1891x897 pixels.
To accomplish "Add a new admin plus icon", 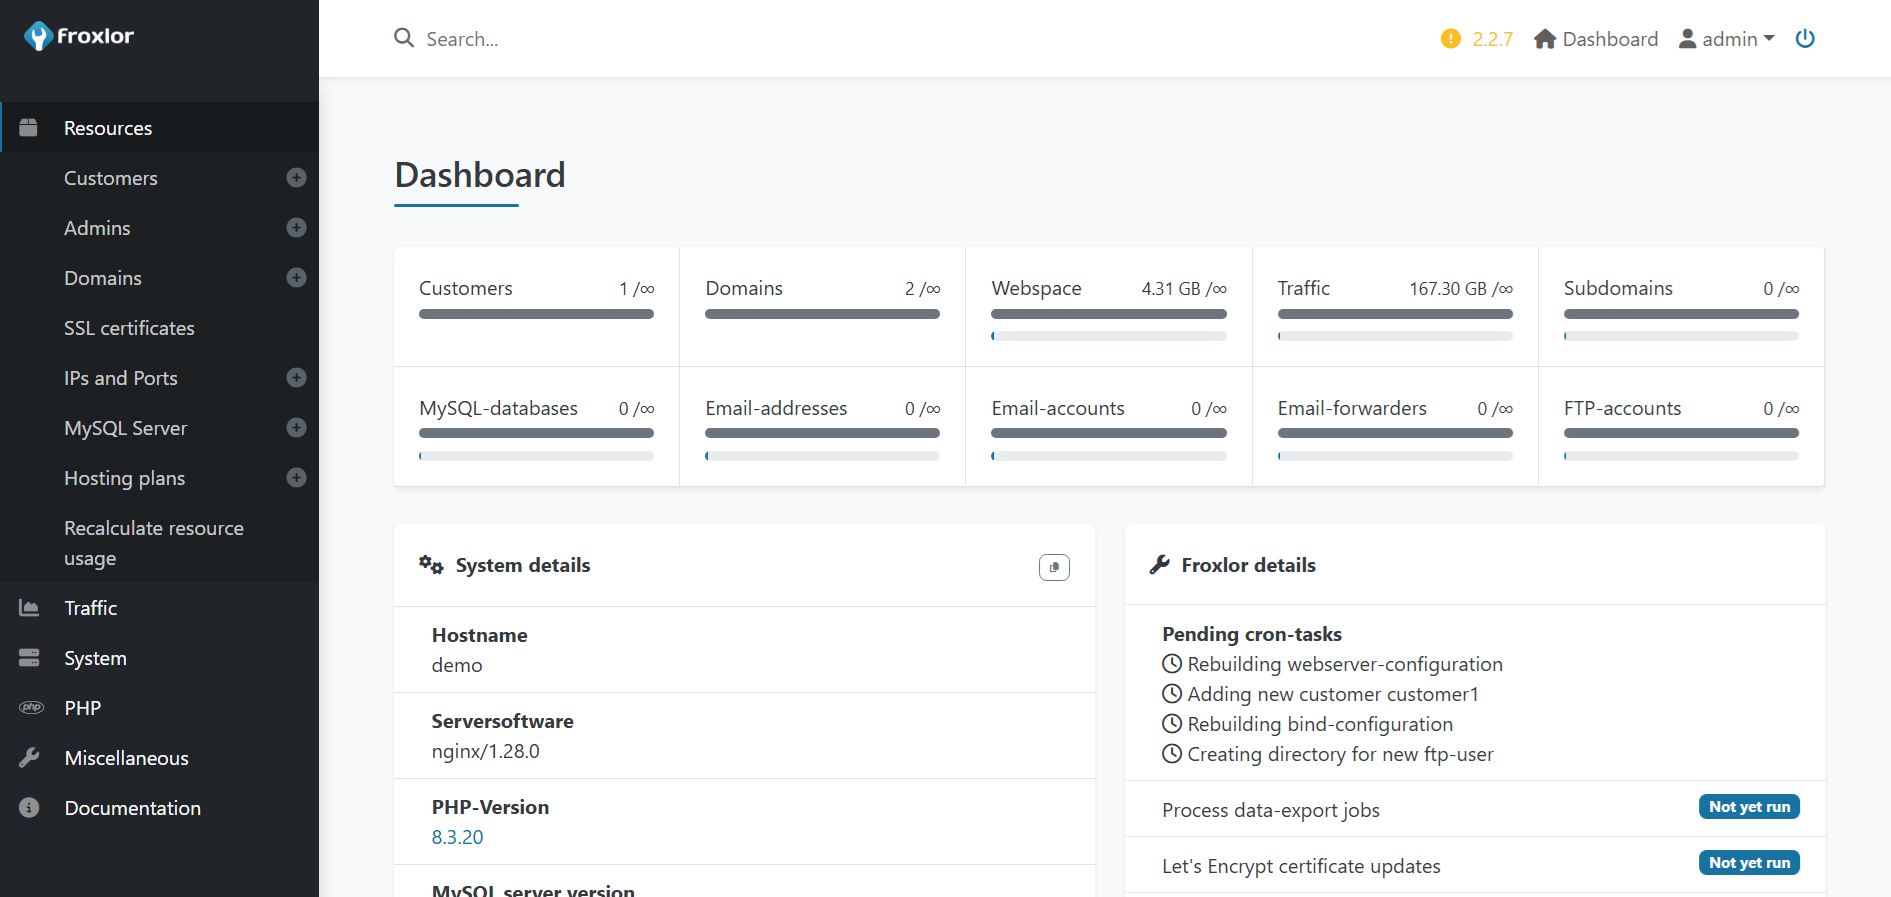I will (296, 228).
